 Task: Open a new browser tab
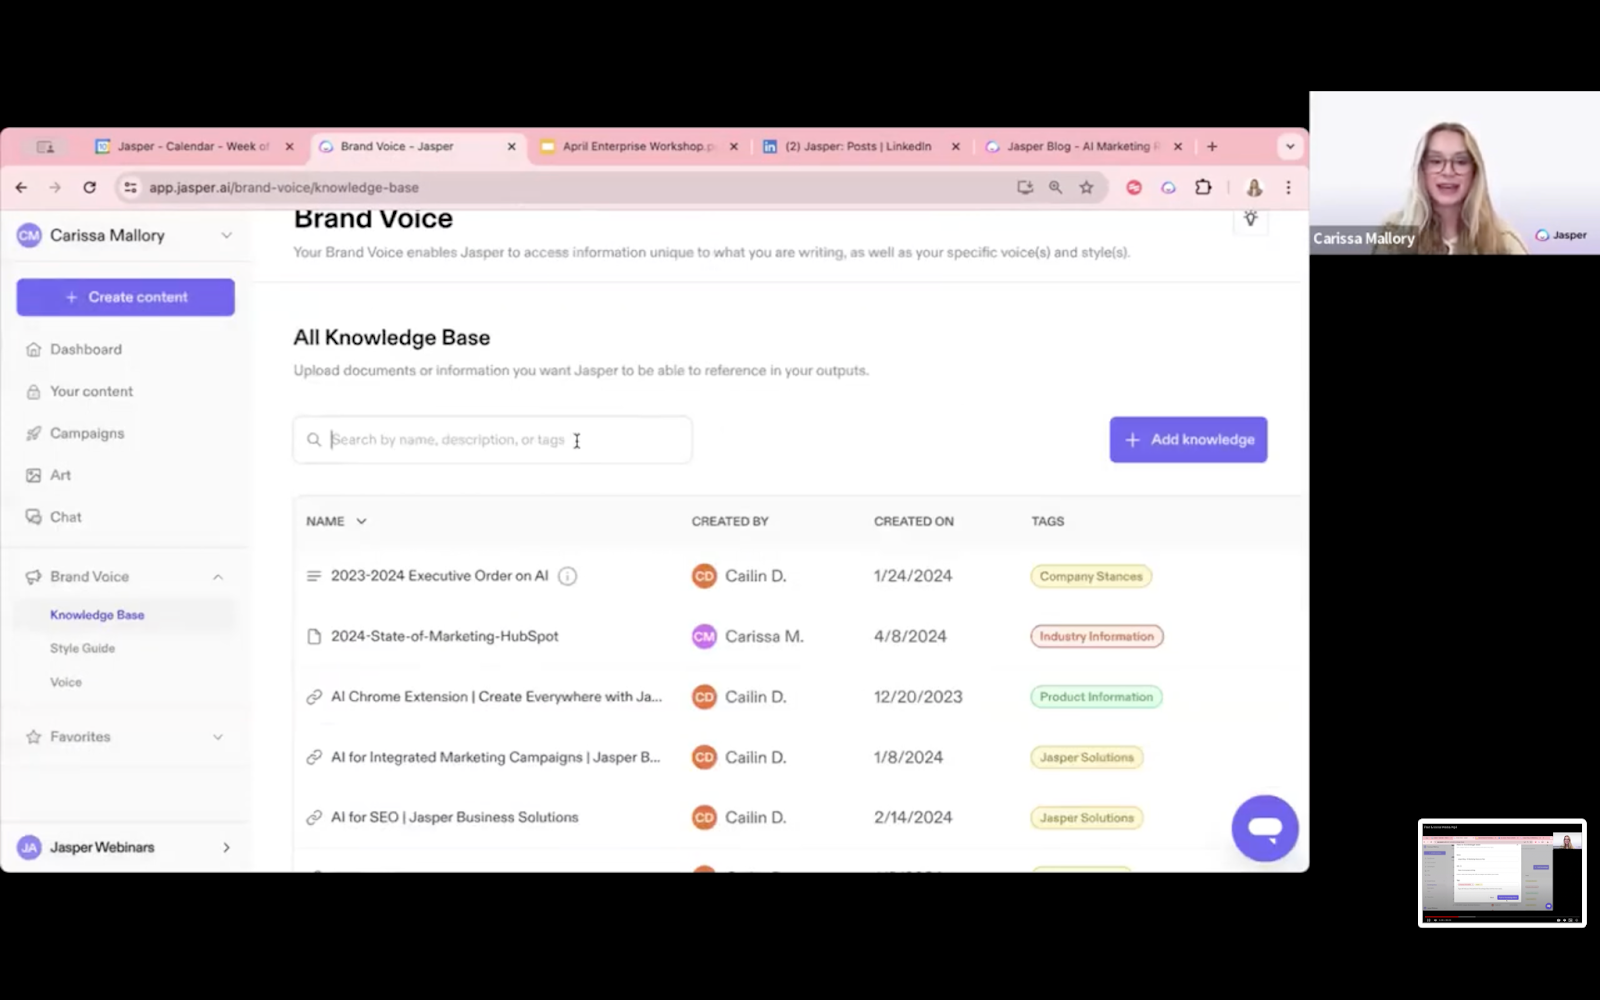1212,146
